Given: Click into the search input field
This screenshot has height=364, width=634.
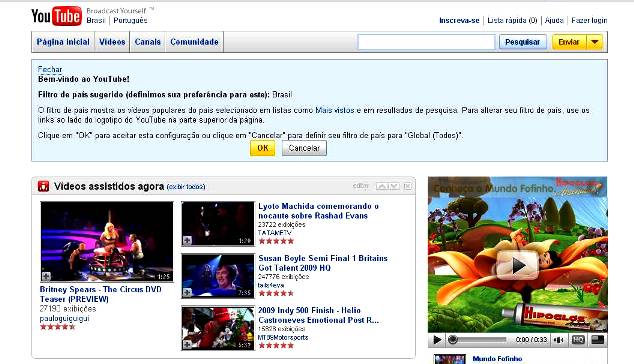Looking at the screenshot, I should coord(426,42).
